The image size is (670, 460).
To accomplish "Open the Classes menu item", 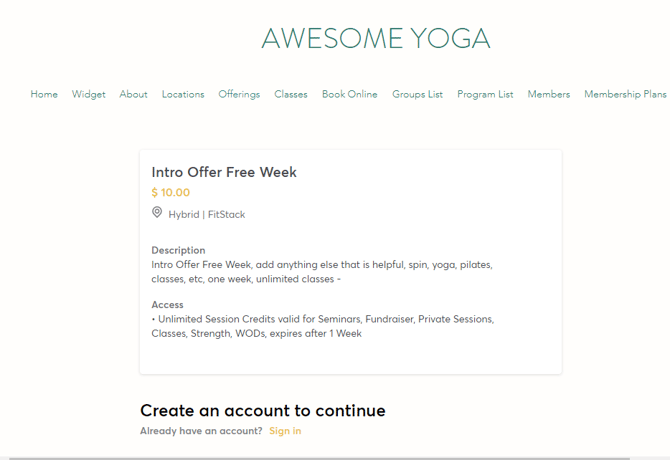I will tap(291, 94).
